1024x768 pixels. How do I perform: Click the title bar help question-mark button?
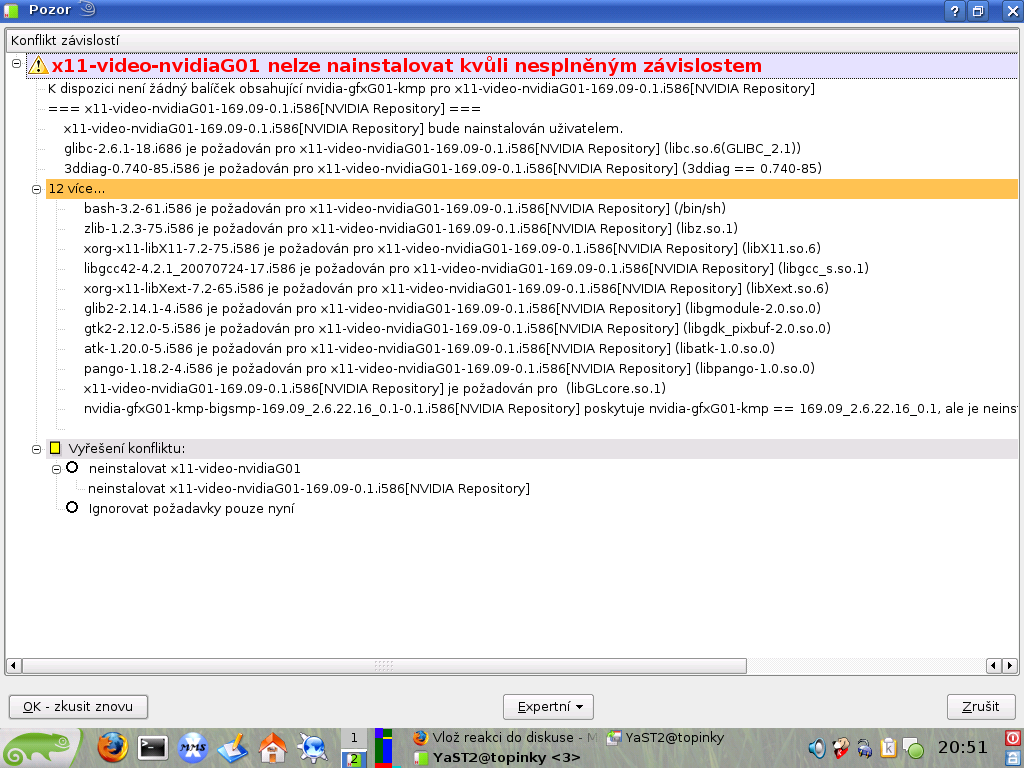(954, 11)
